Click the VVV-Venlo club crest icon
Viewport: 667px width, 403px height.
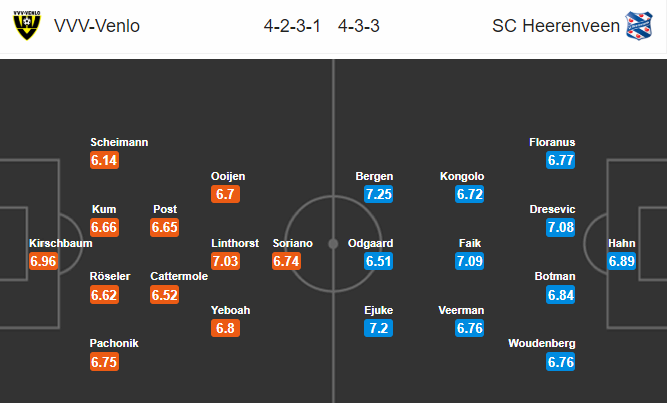(27, 26)
